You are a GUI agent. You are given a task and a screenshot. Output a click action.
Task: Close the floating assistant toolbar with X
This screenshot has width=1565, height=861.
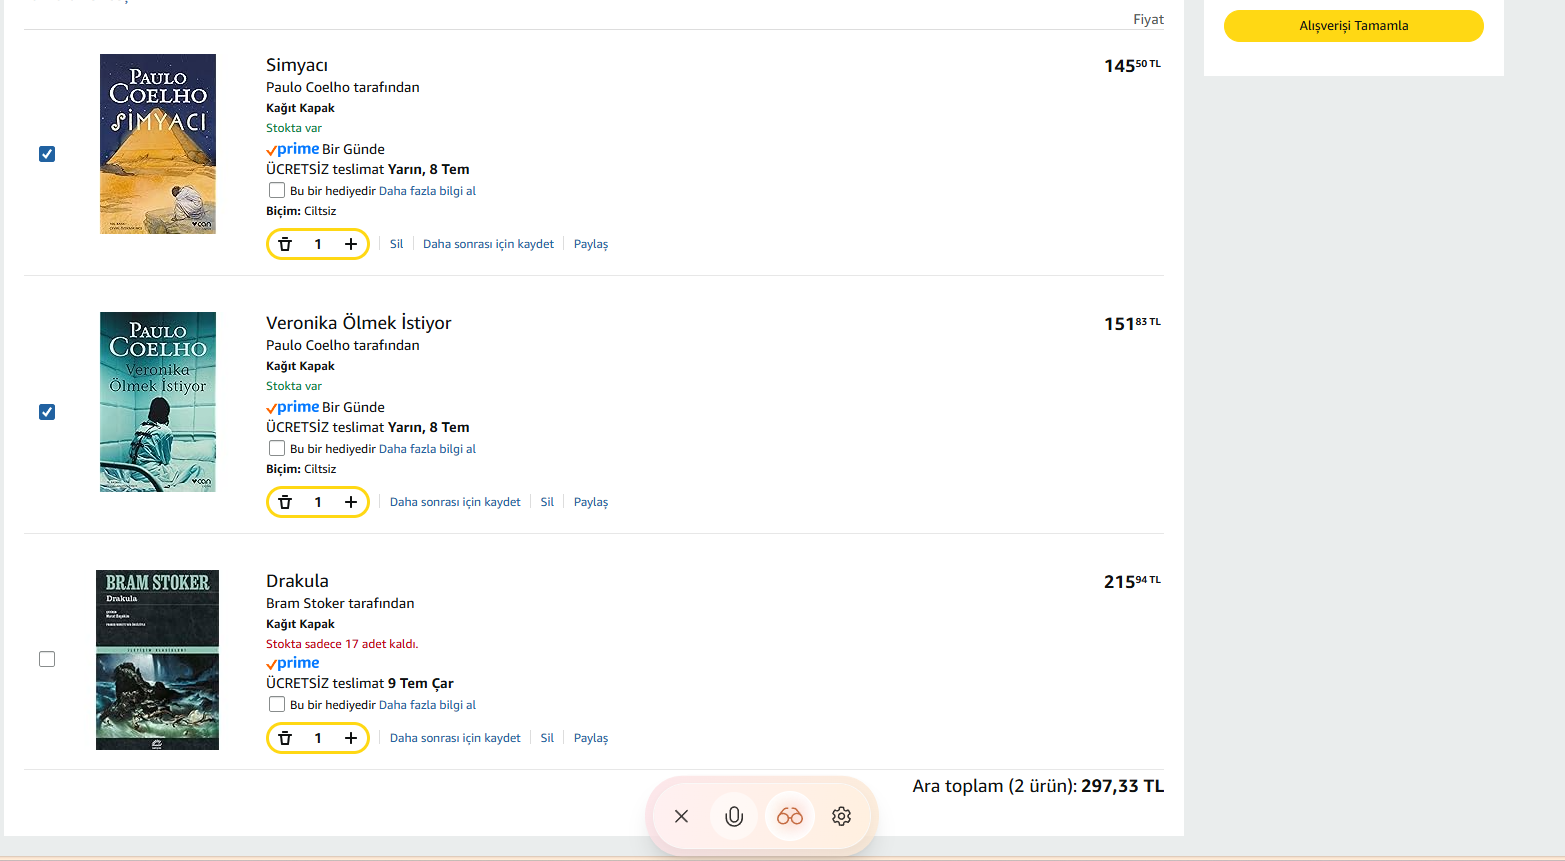681,816
